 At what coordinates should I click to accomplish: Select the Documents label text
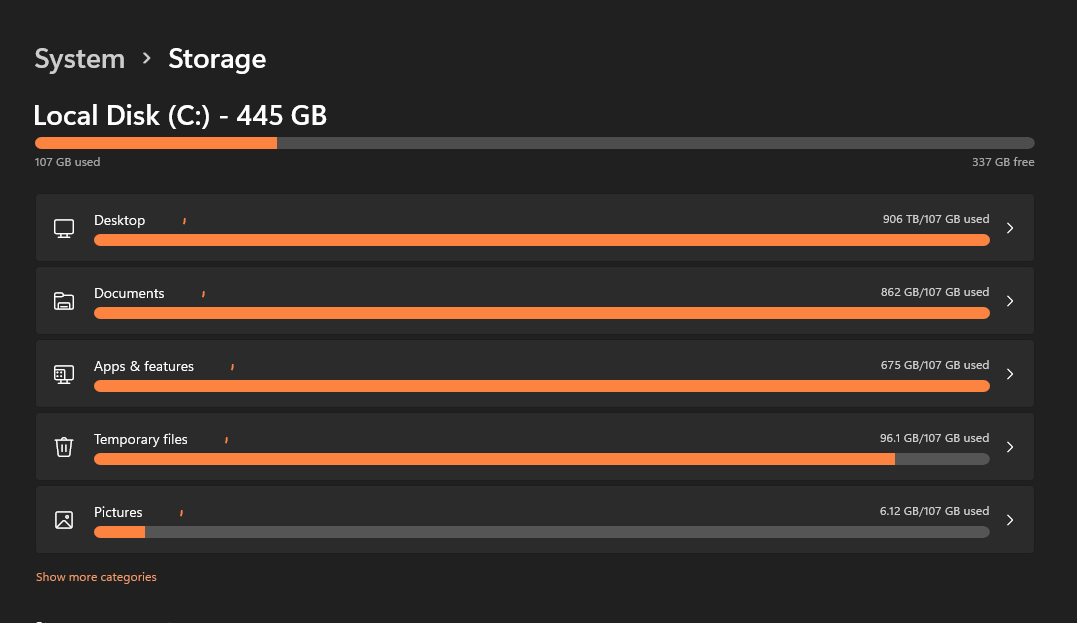pyautogui.click(x=129, y=293)
